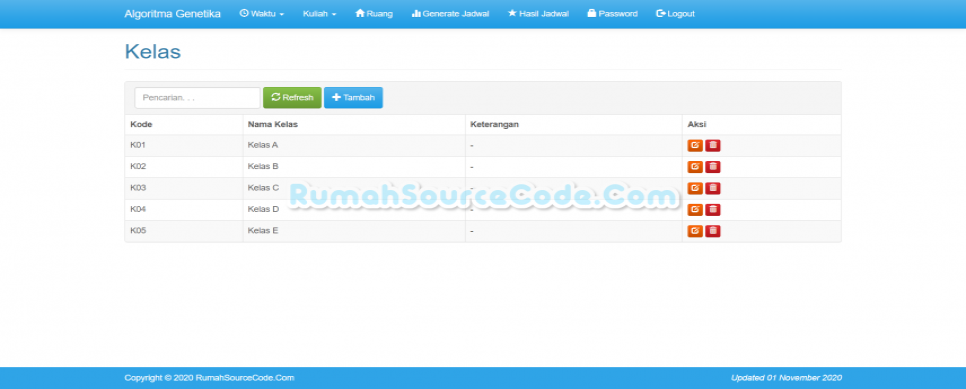Edit the K03 Kelas C row
The width and height of the screenshot is (966, 389).
click(x=695, y=188)
